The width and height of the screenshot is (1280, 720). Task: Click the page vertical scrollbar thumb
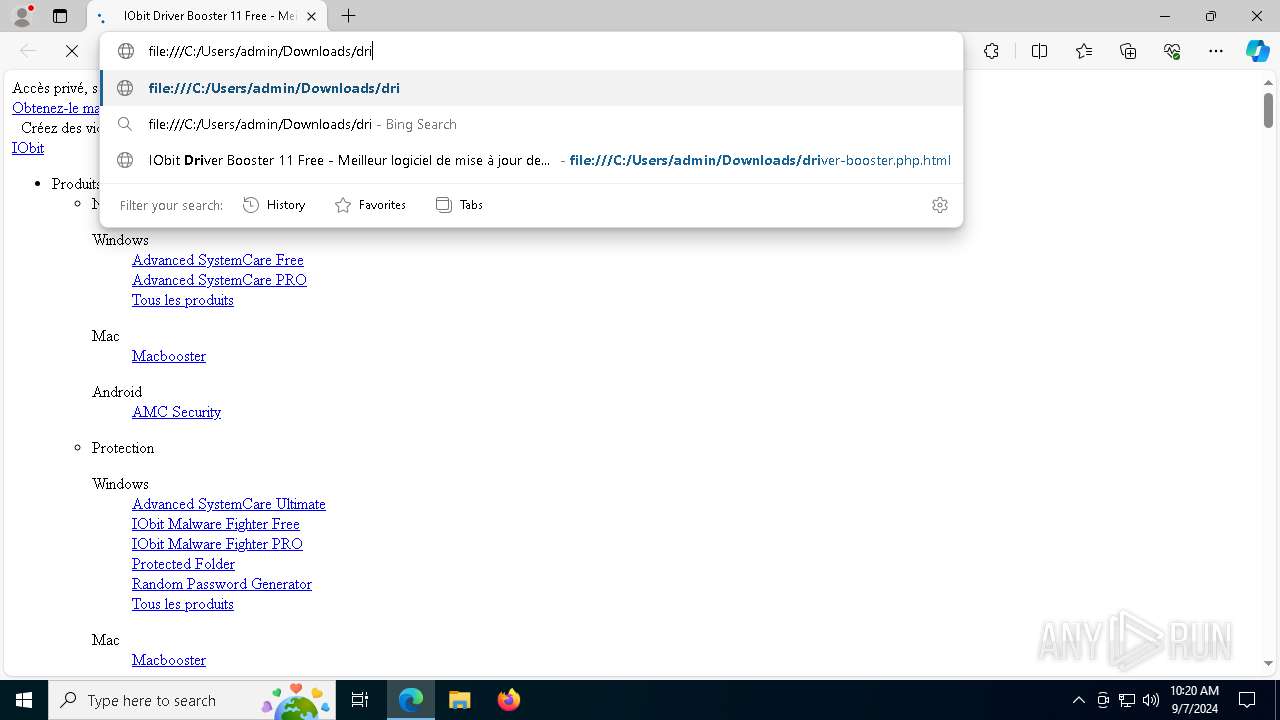[x=1268, y=110]
